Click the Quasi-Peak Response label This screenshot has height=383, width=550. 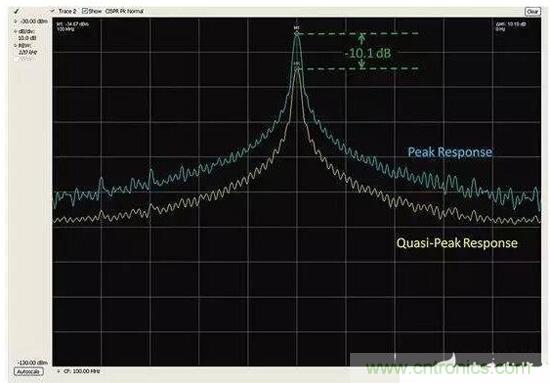(x=457, y=243)
